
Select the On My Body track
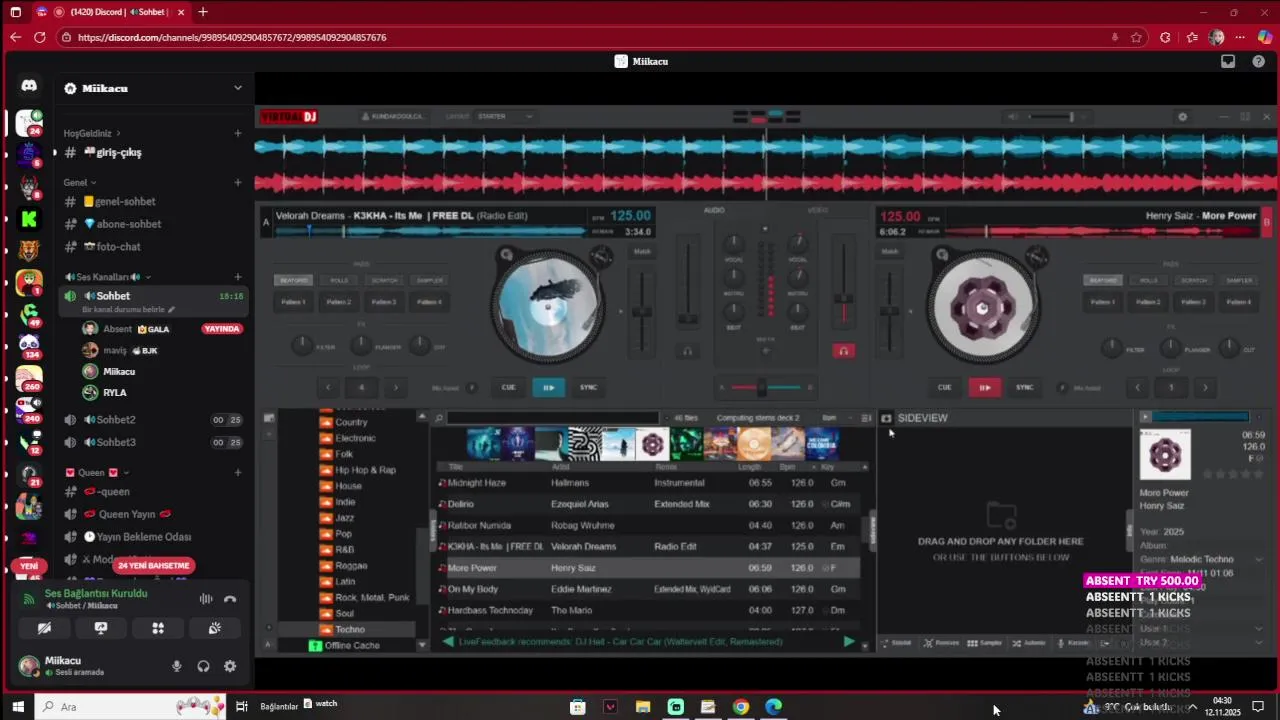650,589
